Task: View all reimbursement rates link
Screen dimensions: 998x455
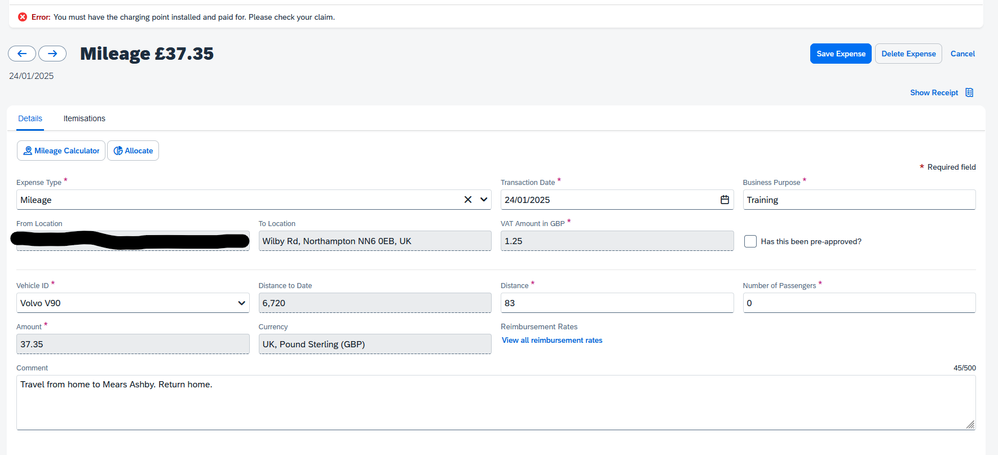Action: [552, 340]
